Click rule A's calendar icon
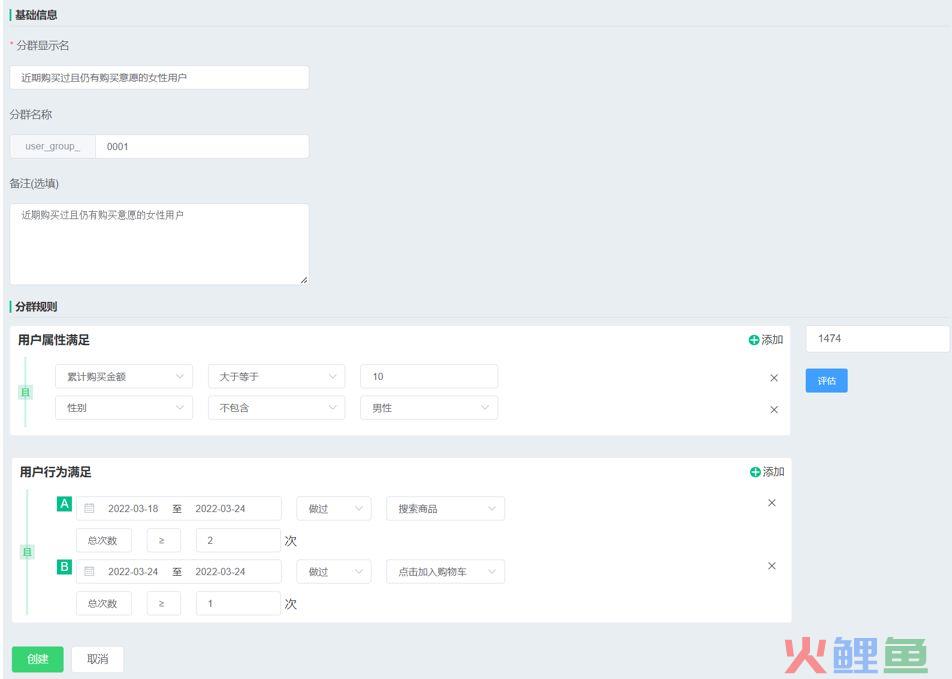This screenshot has width=952, height=679. pos(89,509)
